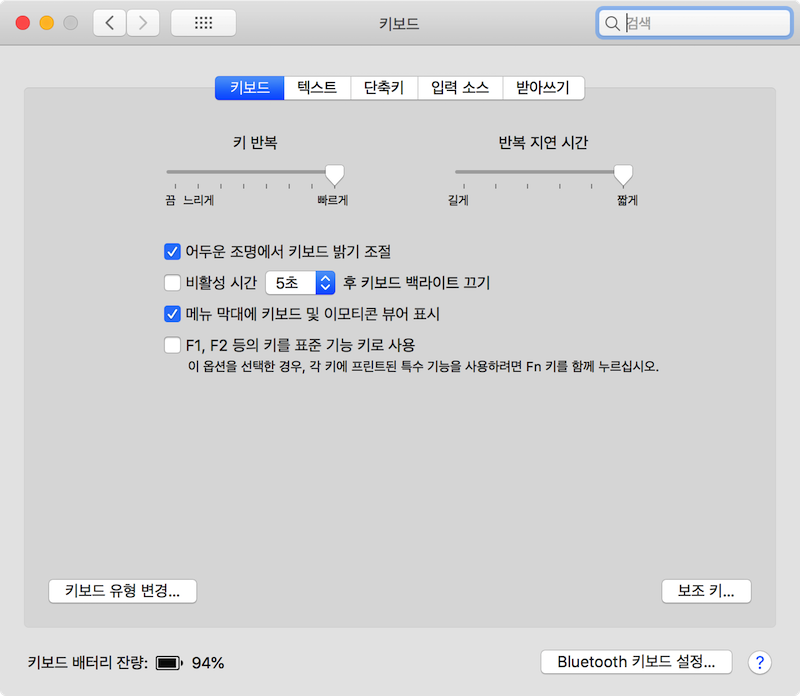
Task: Click the 키 반복 slider handle
Action: point(335,175)
